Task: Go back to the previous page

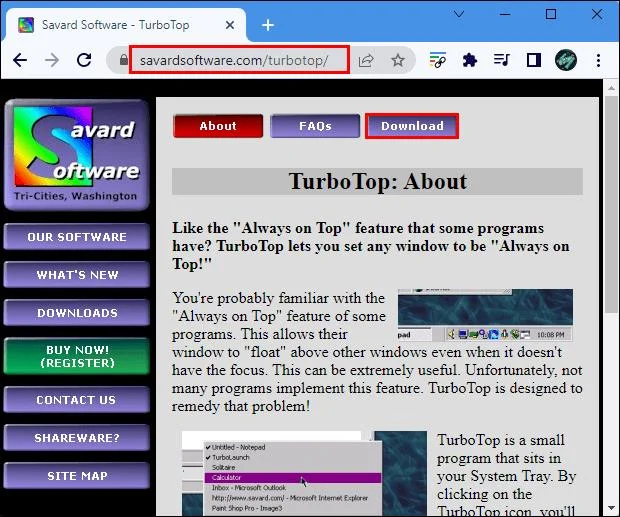Action: 20,60
